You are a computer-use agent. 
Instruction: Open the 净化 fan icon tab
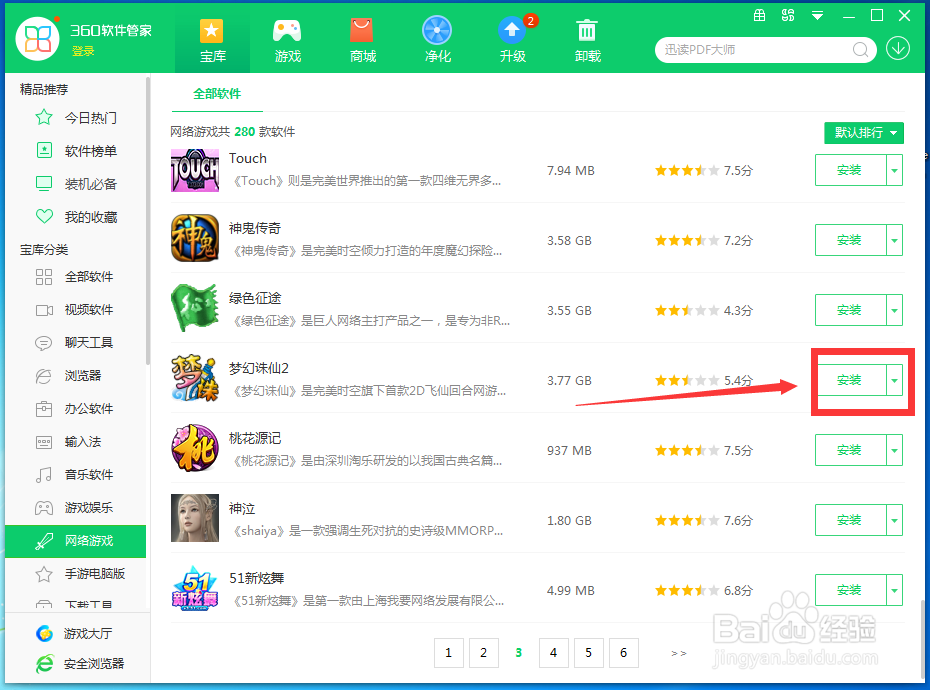(438, 40)
